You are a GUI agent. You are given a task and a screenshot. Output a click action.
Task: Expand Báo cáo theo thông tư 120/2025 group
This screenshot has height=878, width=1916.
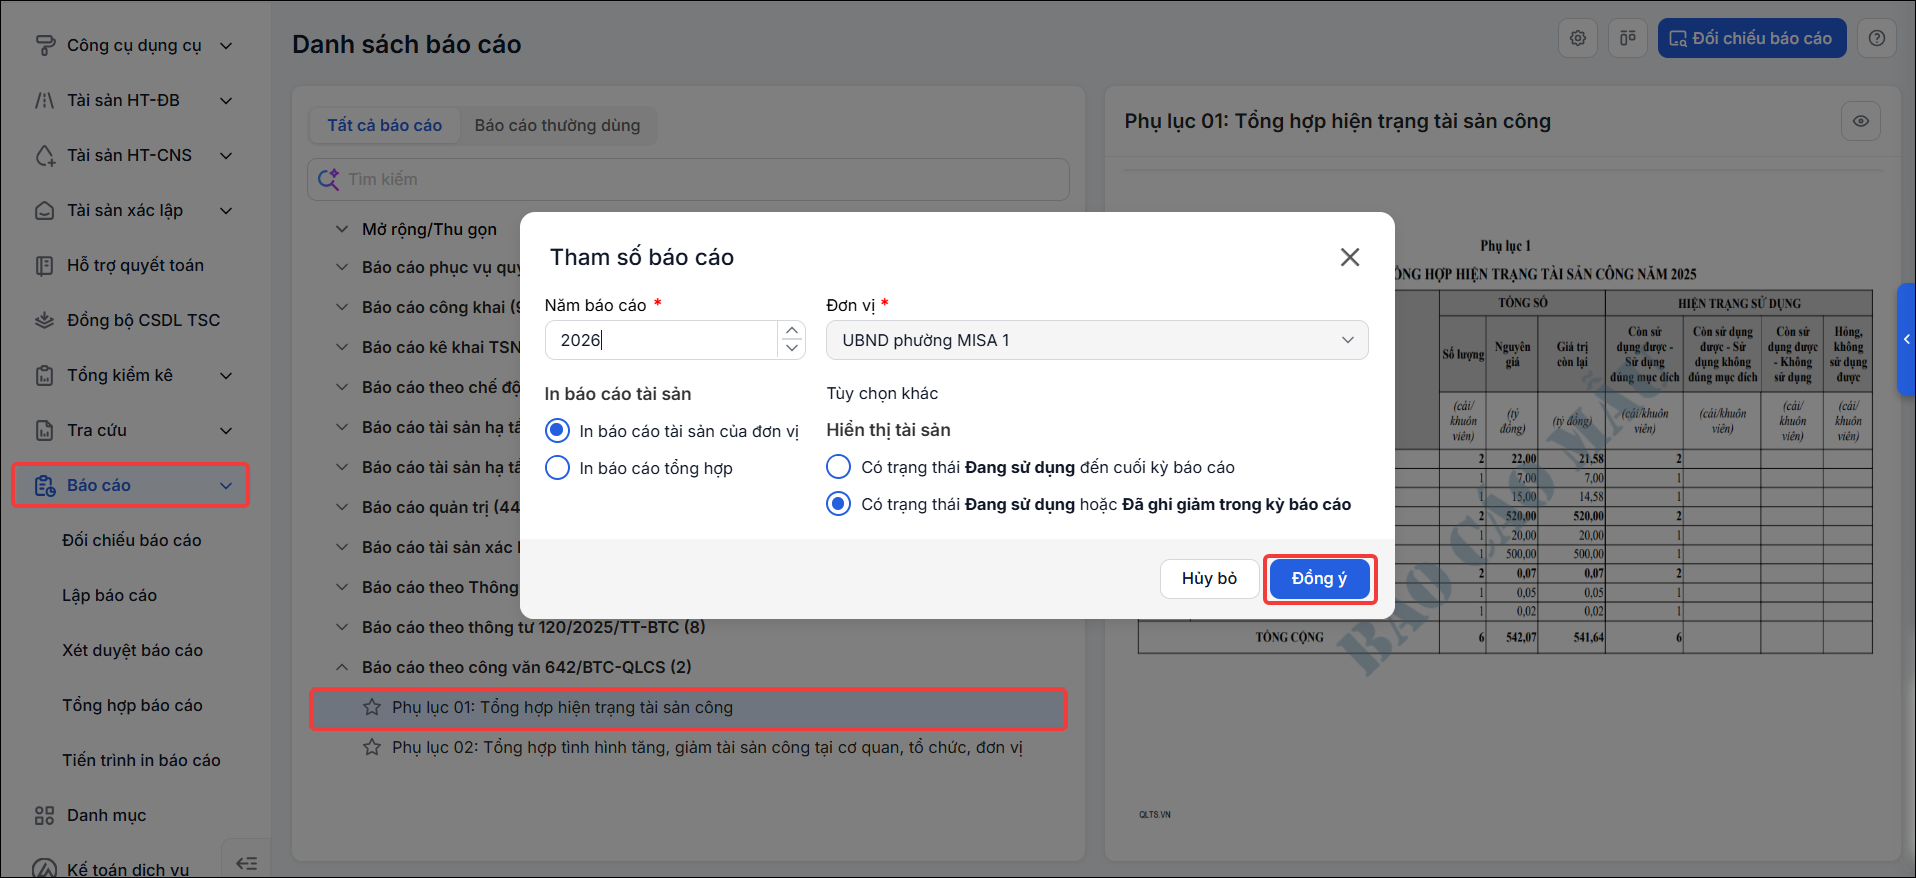[342, 627]
